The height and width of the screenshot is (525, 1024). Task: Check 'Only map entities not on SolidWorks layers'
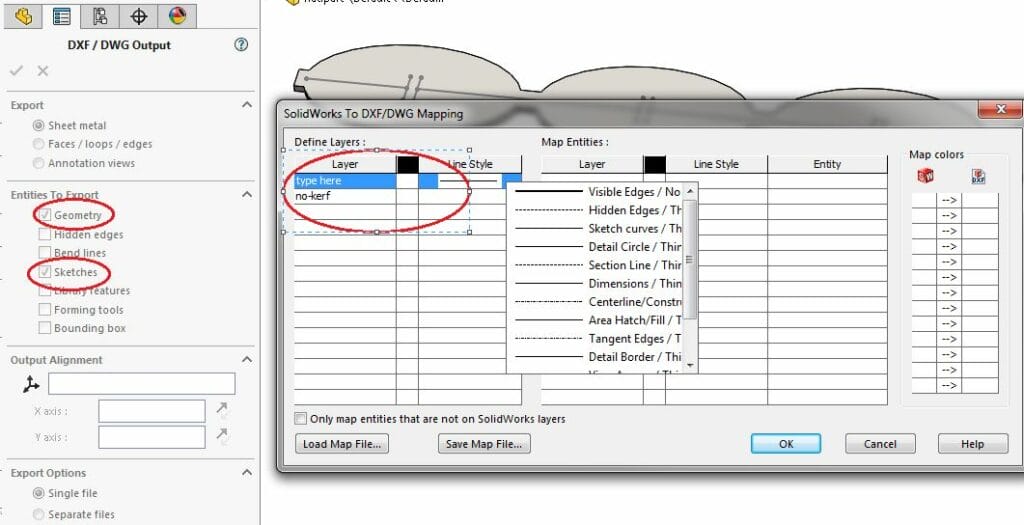[x=301, y=419]
